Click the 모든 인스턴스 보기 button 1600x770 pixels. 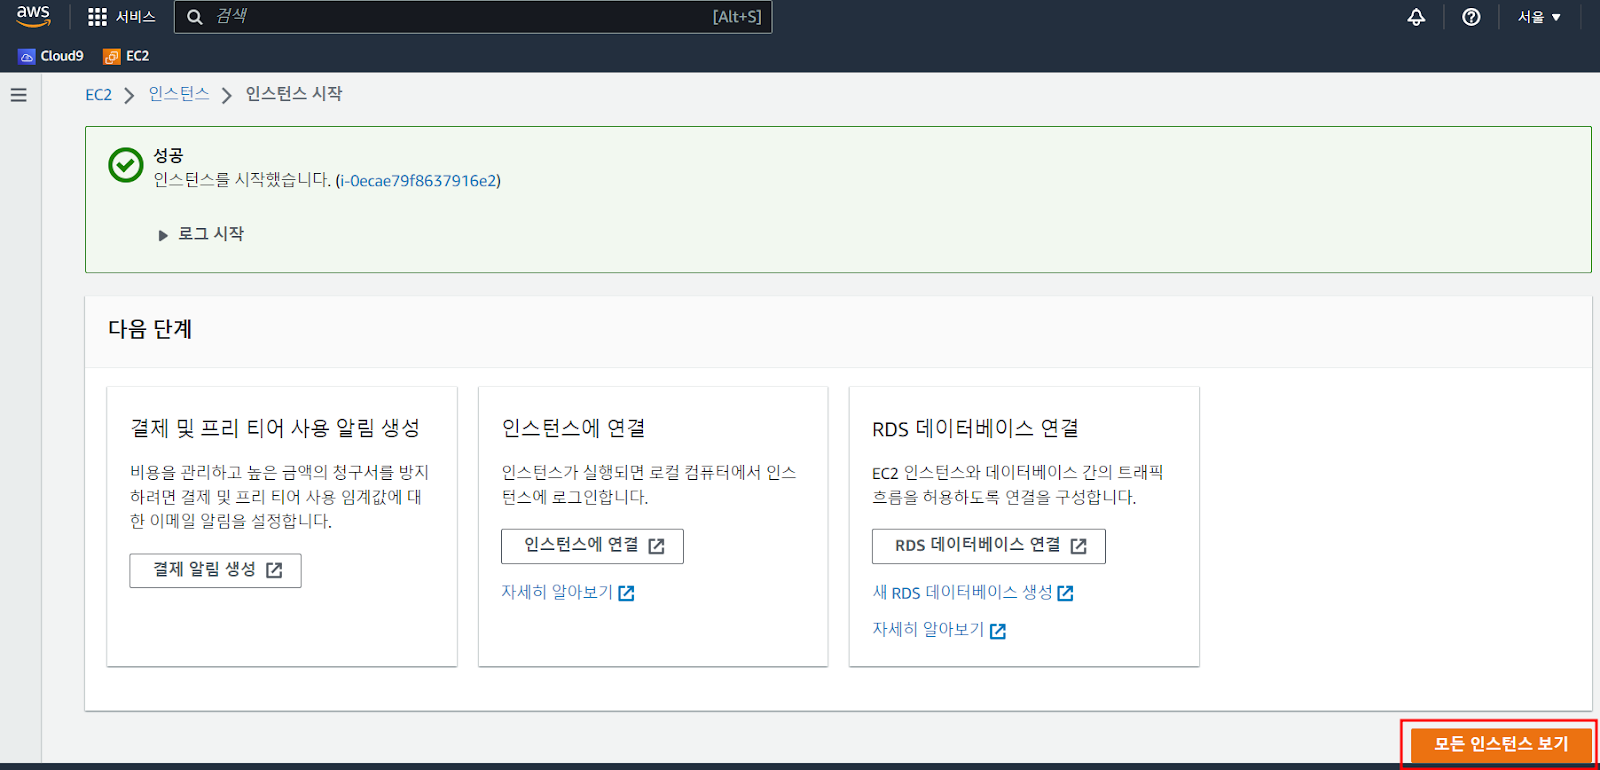(1501, 744)
